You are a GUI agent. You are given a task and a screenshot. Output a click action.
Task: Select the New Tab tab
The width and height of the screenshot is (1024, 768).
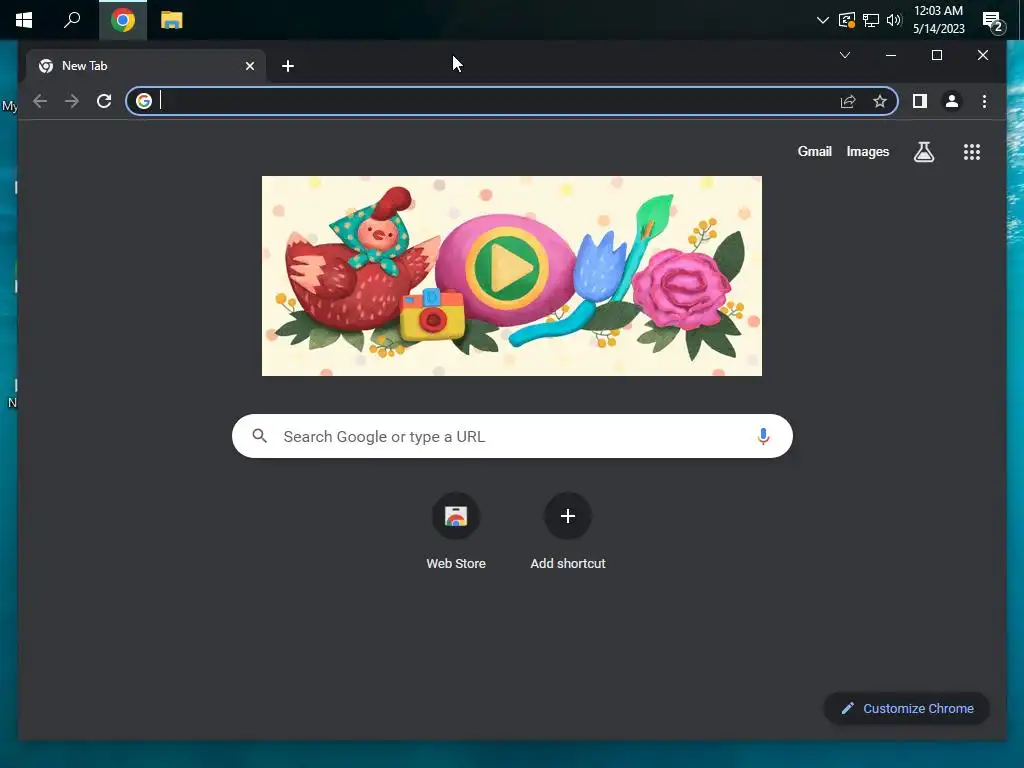point(146,66)
